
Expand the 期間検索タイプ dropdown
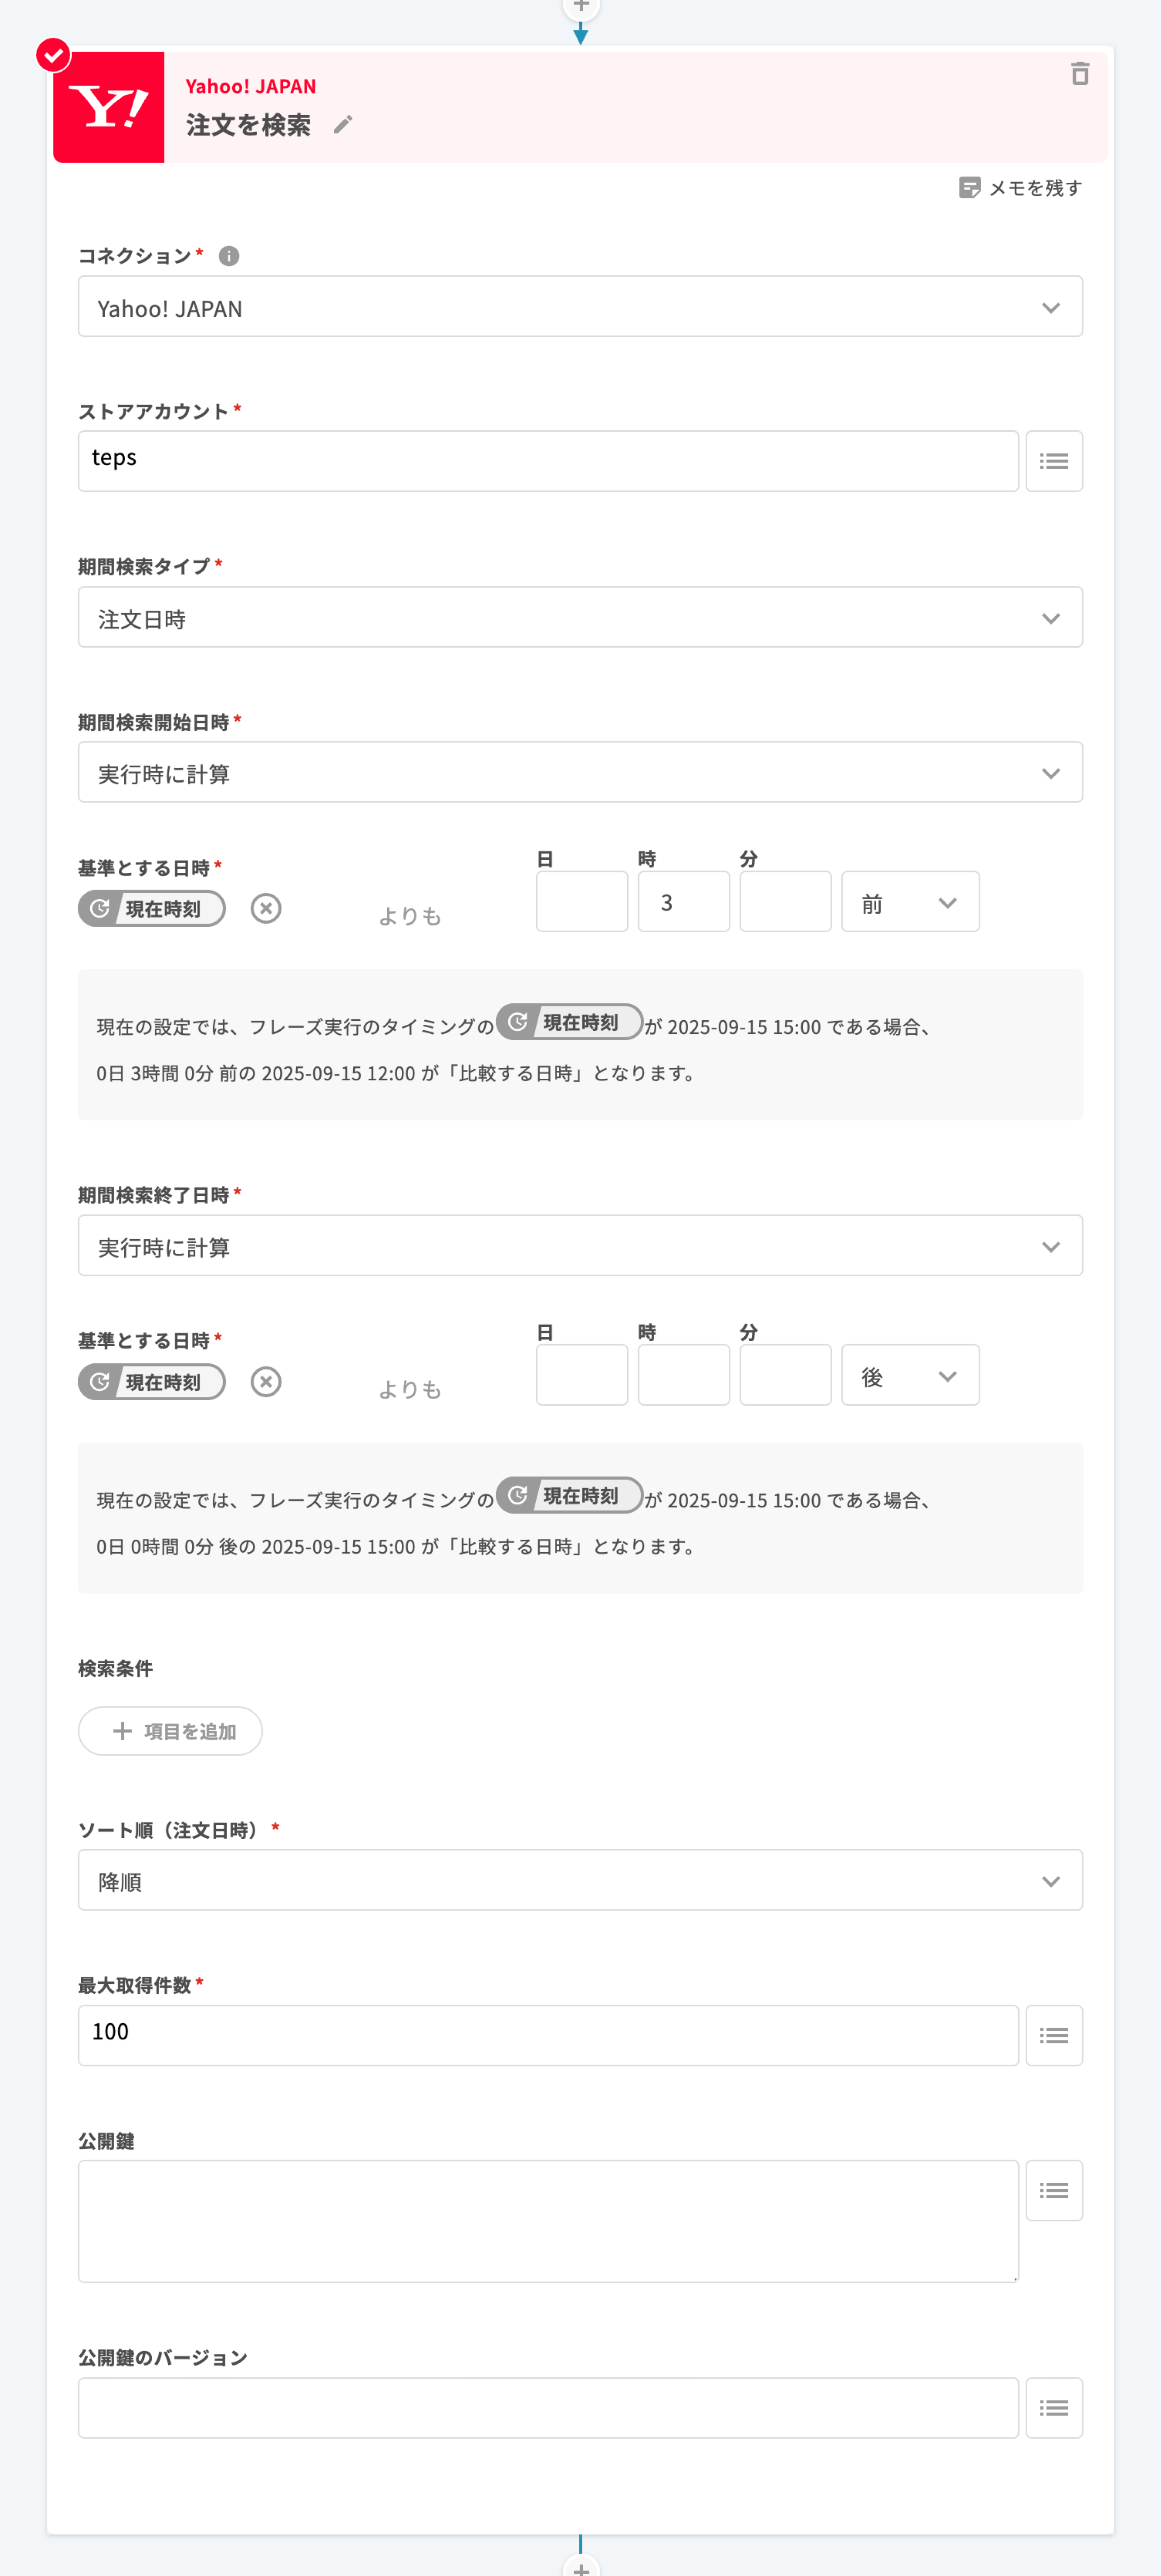click(580, 617)
